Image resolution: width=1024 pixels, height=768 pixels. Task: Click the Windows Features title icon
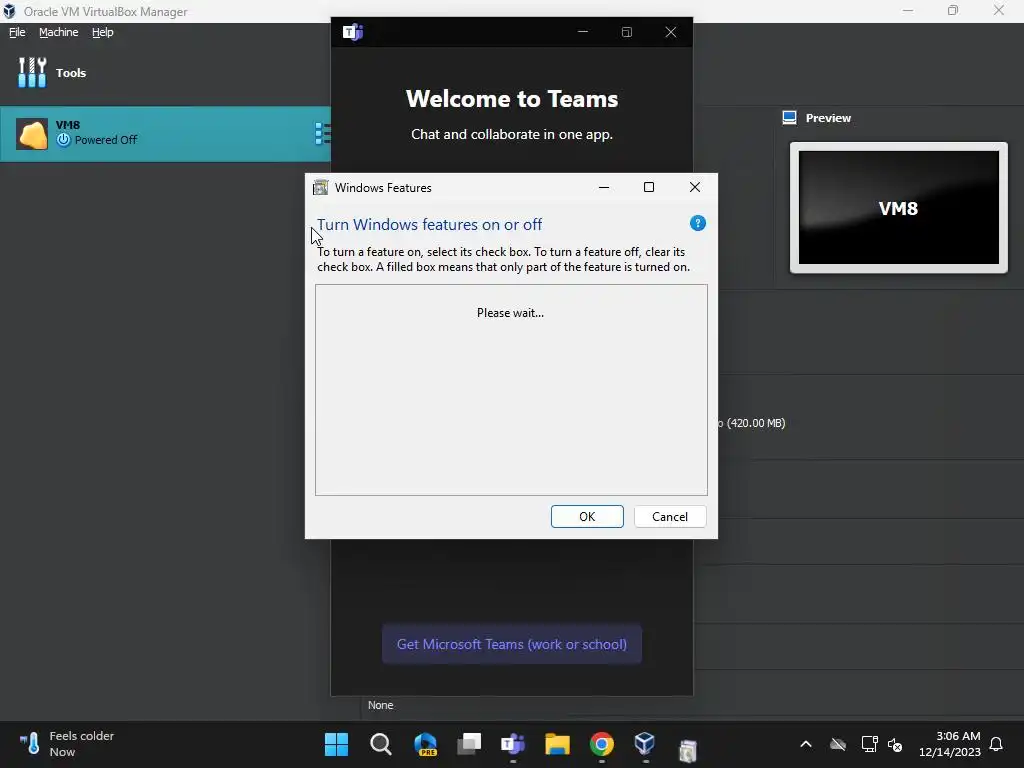(320, 187)
